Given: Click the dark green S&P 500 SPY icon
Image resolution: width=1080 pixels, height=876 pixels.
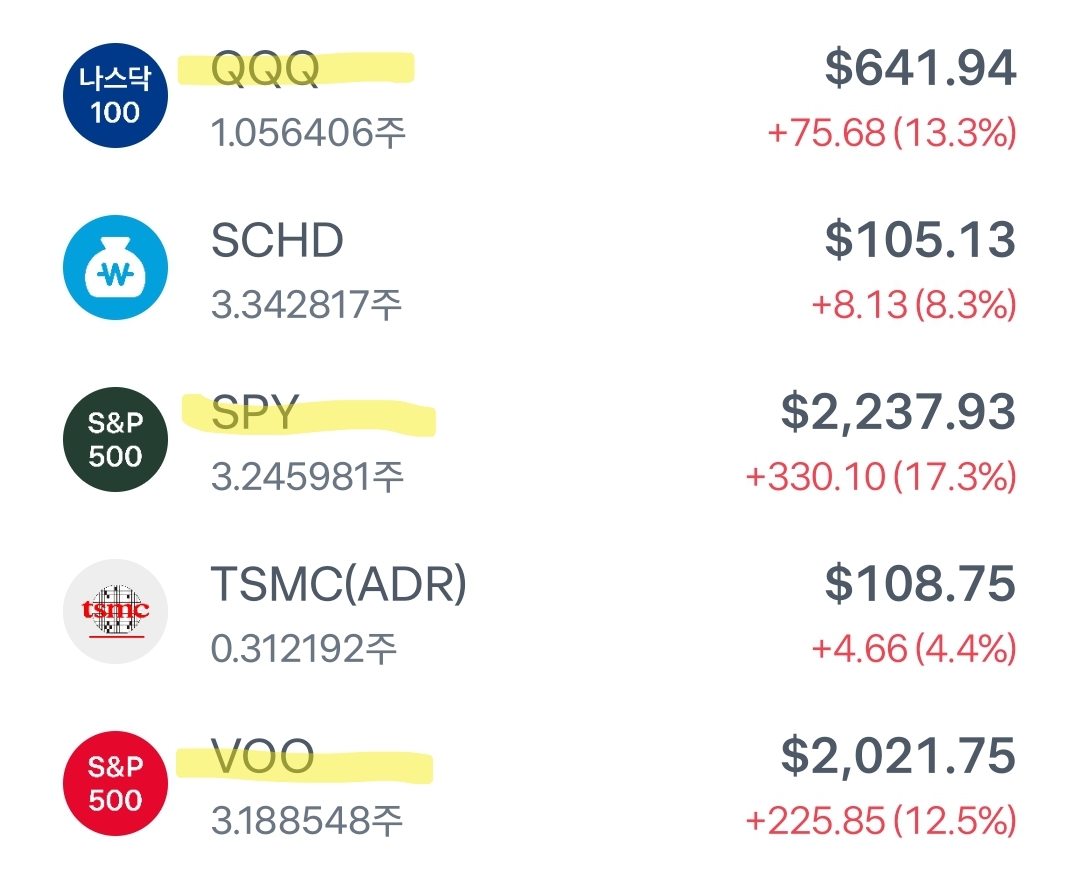Looking at the screenshot, I should tap(115, 440).
